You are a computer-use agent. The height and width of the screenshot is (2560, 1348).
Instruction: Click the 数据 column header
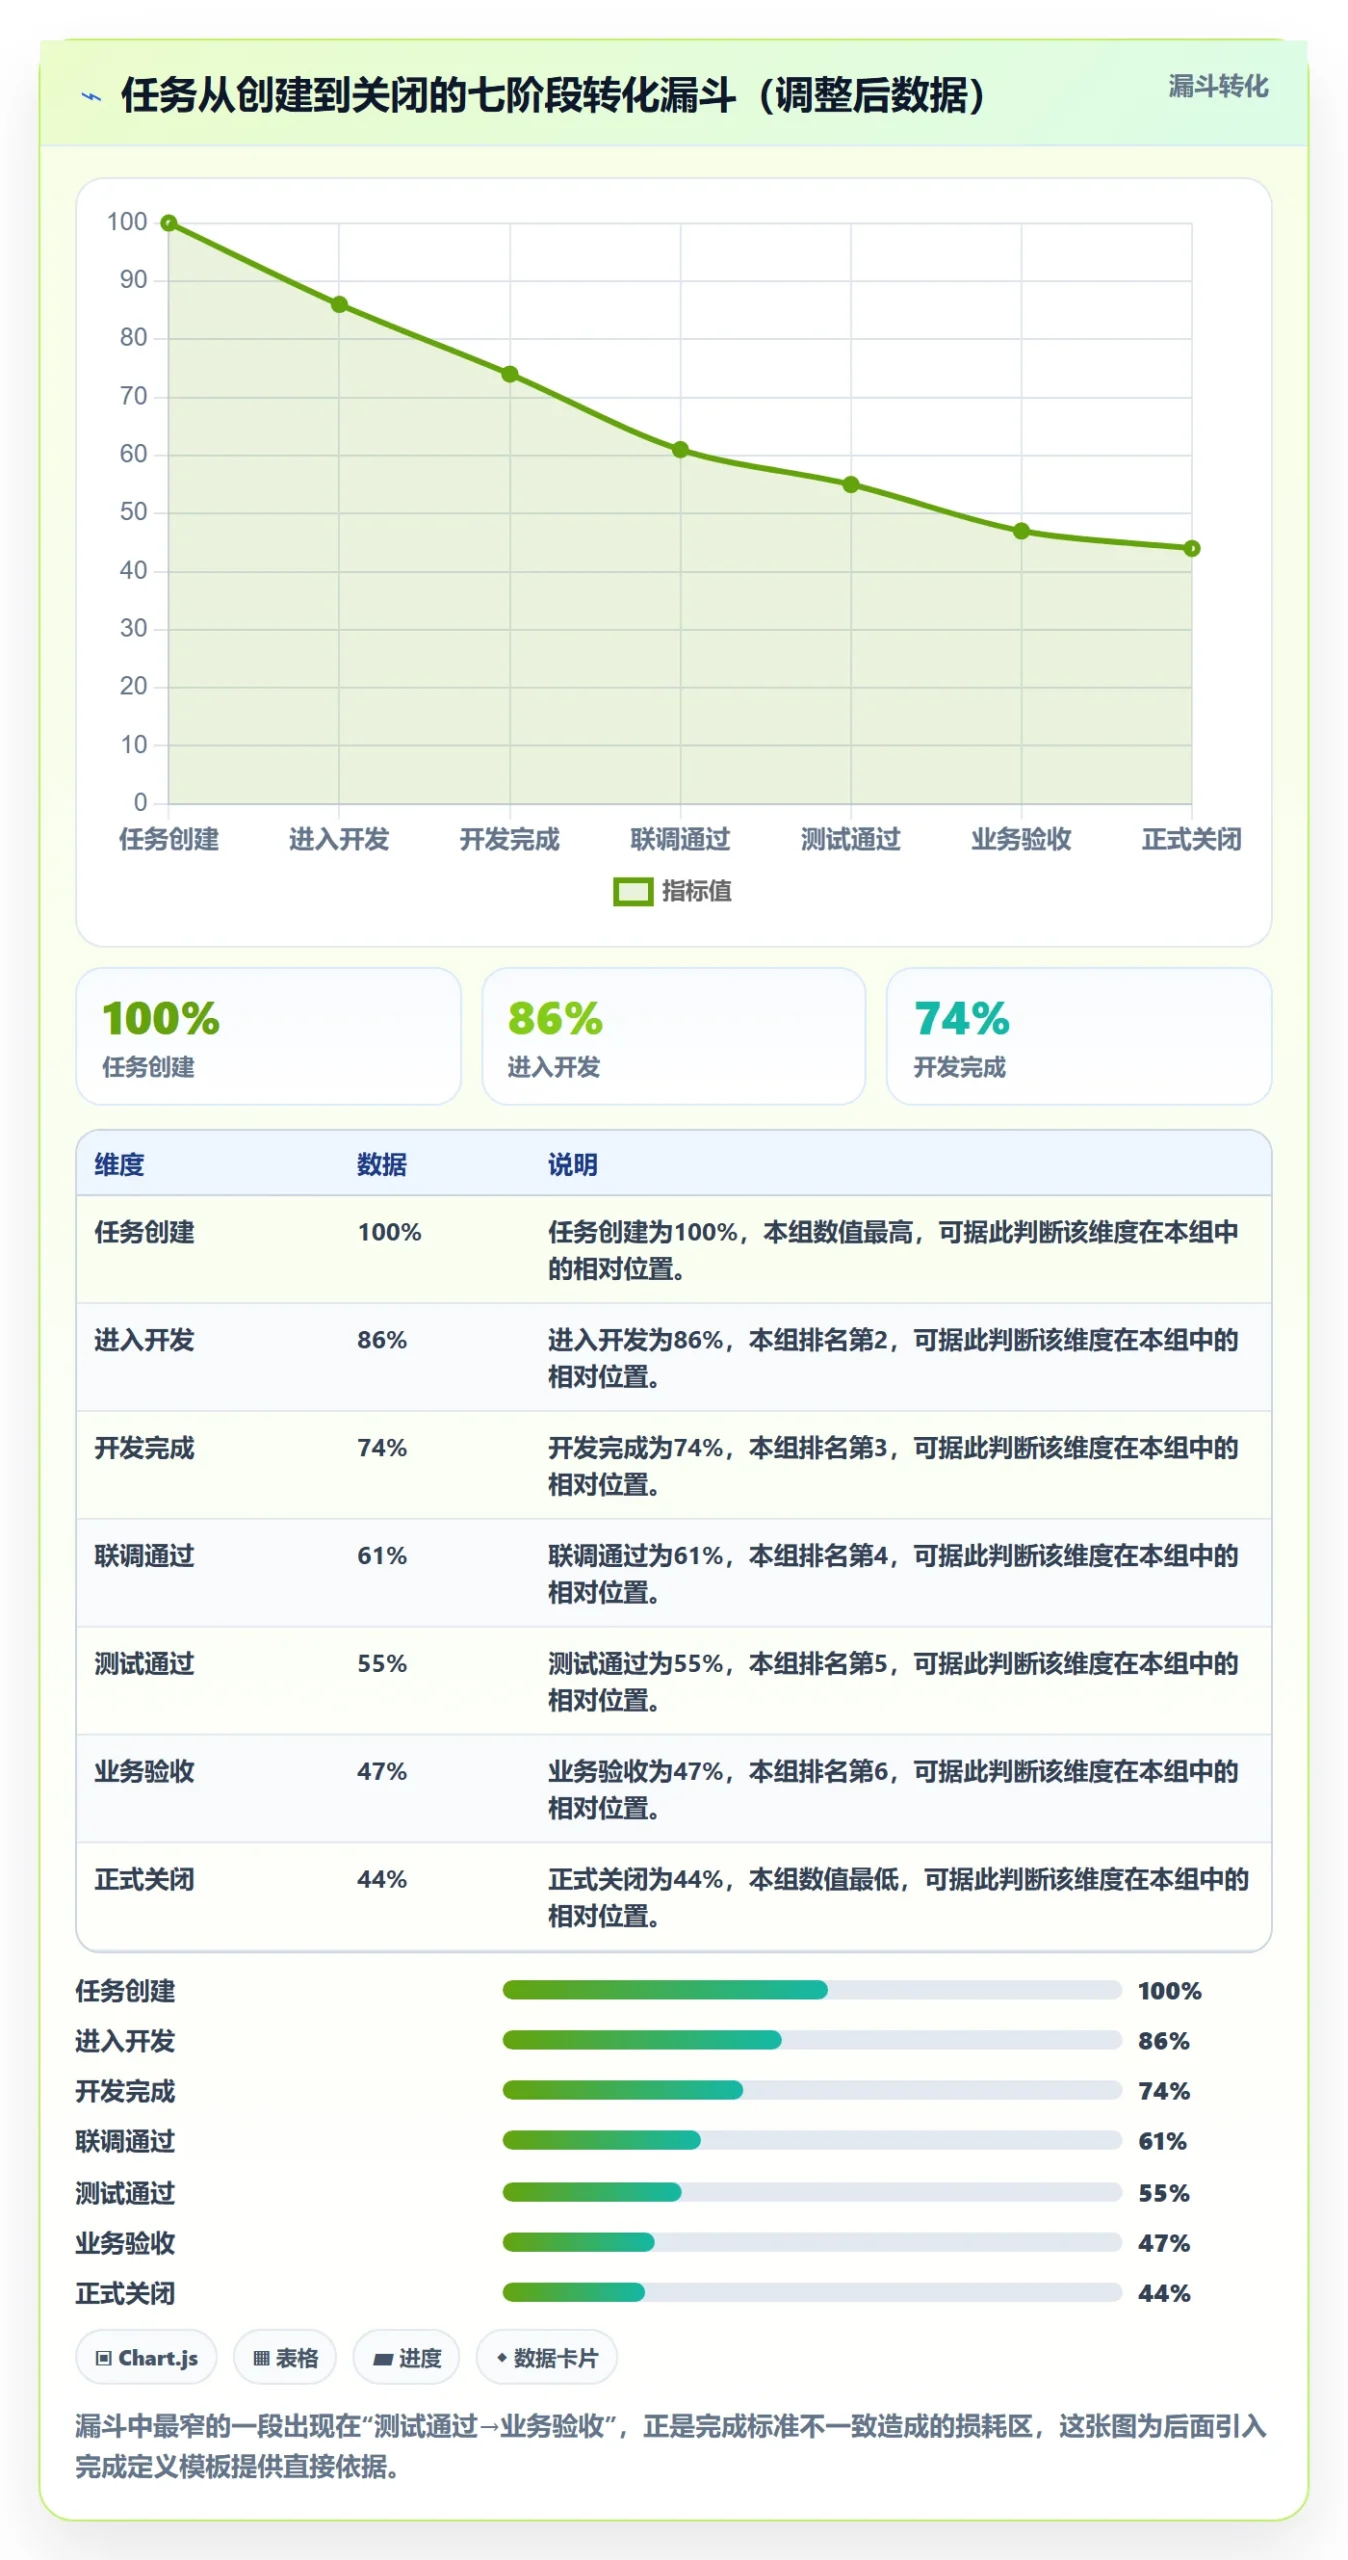point(382,1164)
